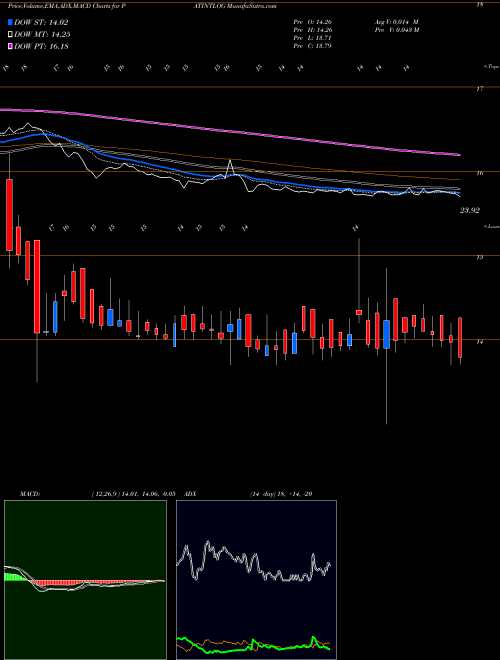Select the 'DOW MT: 14.25' legend text

click(42, 35)
